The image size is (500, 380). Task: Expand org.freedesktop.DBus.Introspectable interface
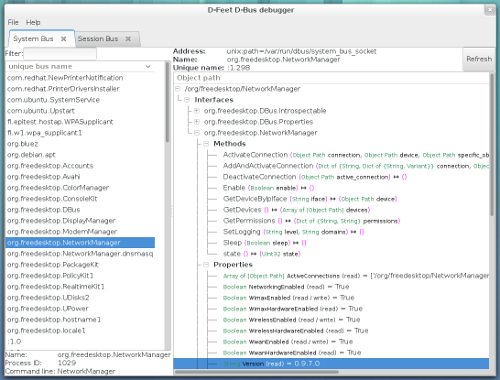(x=197, y=111)
